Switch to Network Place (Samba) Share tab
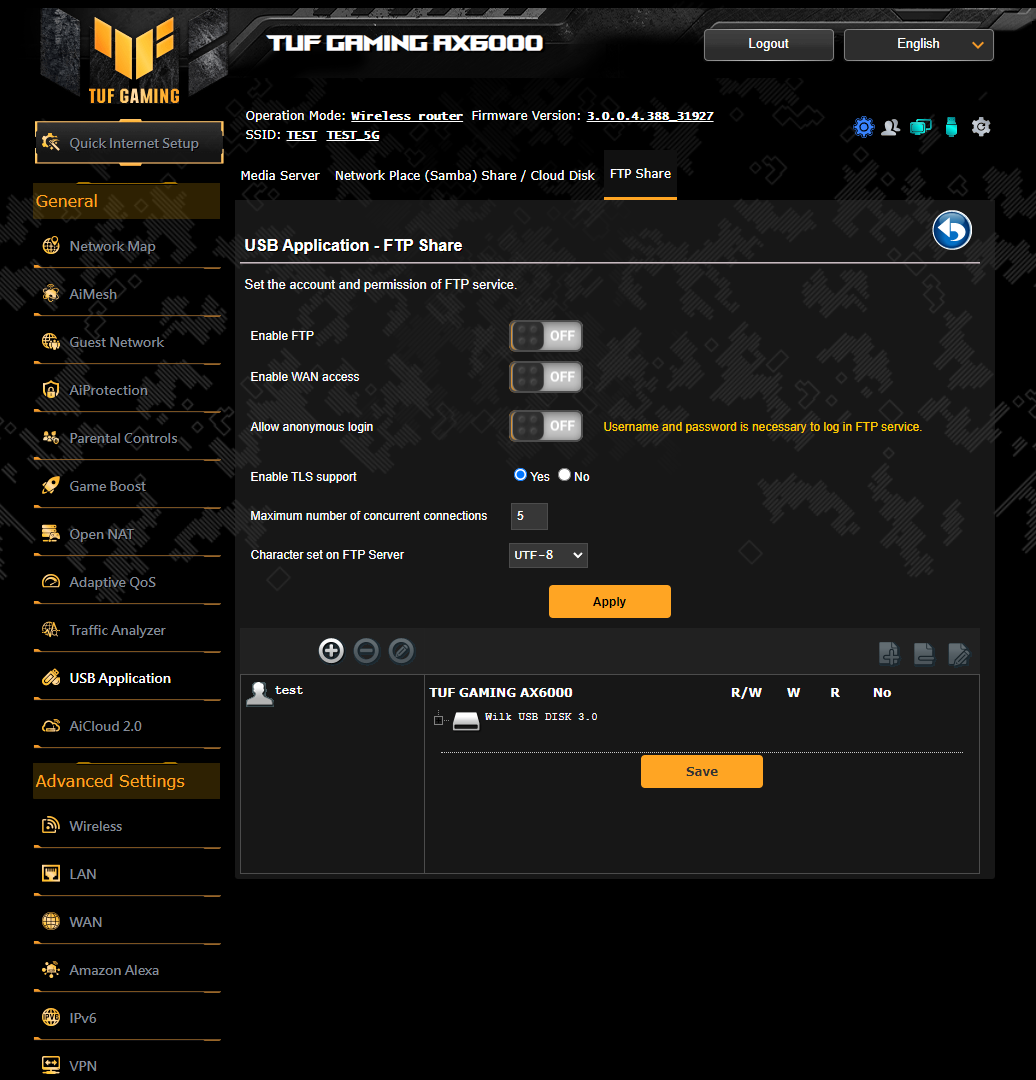This screenshot has width=1036, height=1080. point(464,176)
